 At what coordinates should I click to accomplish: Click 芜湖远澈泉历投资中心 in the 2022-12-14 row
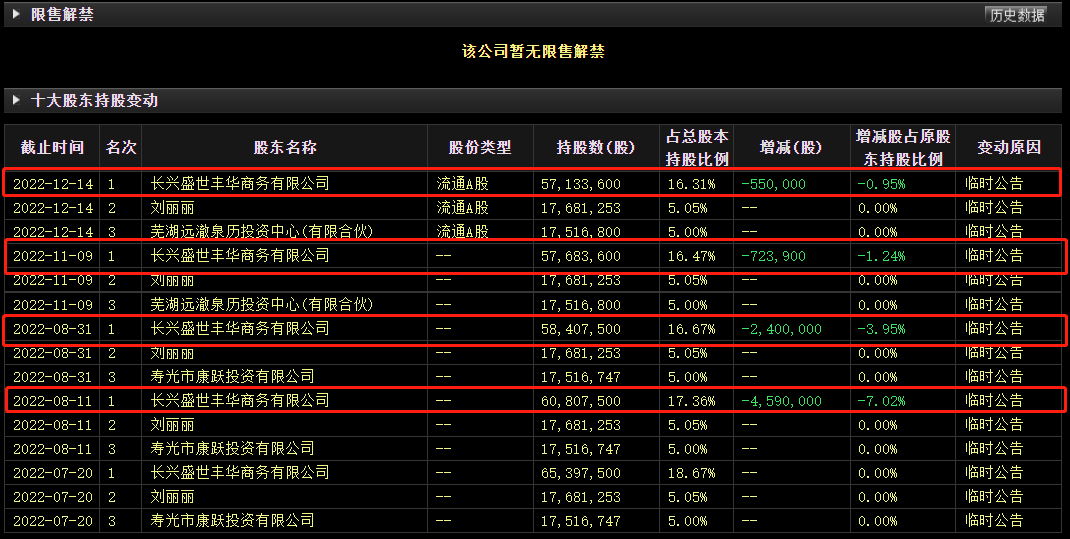261,232
